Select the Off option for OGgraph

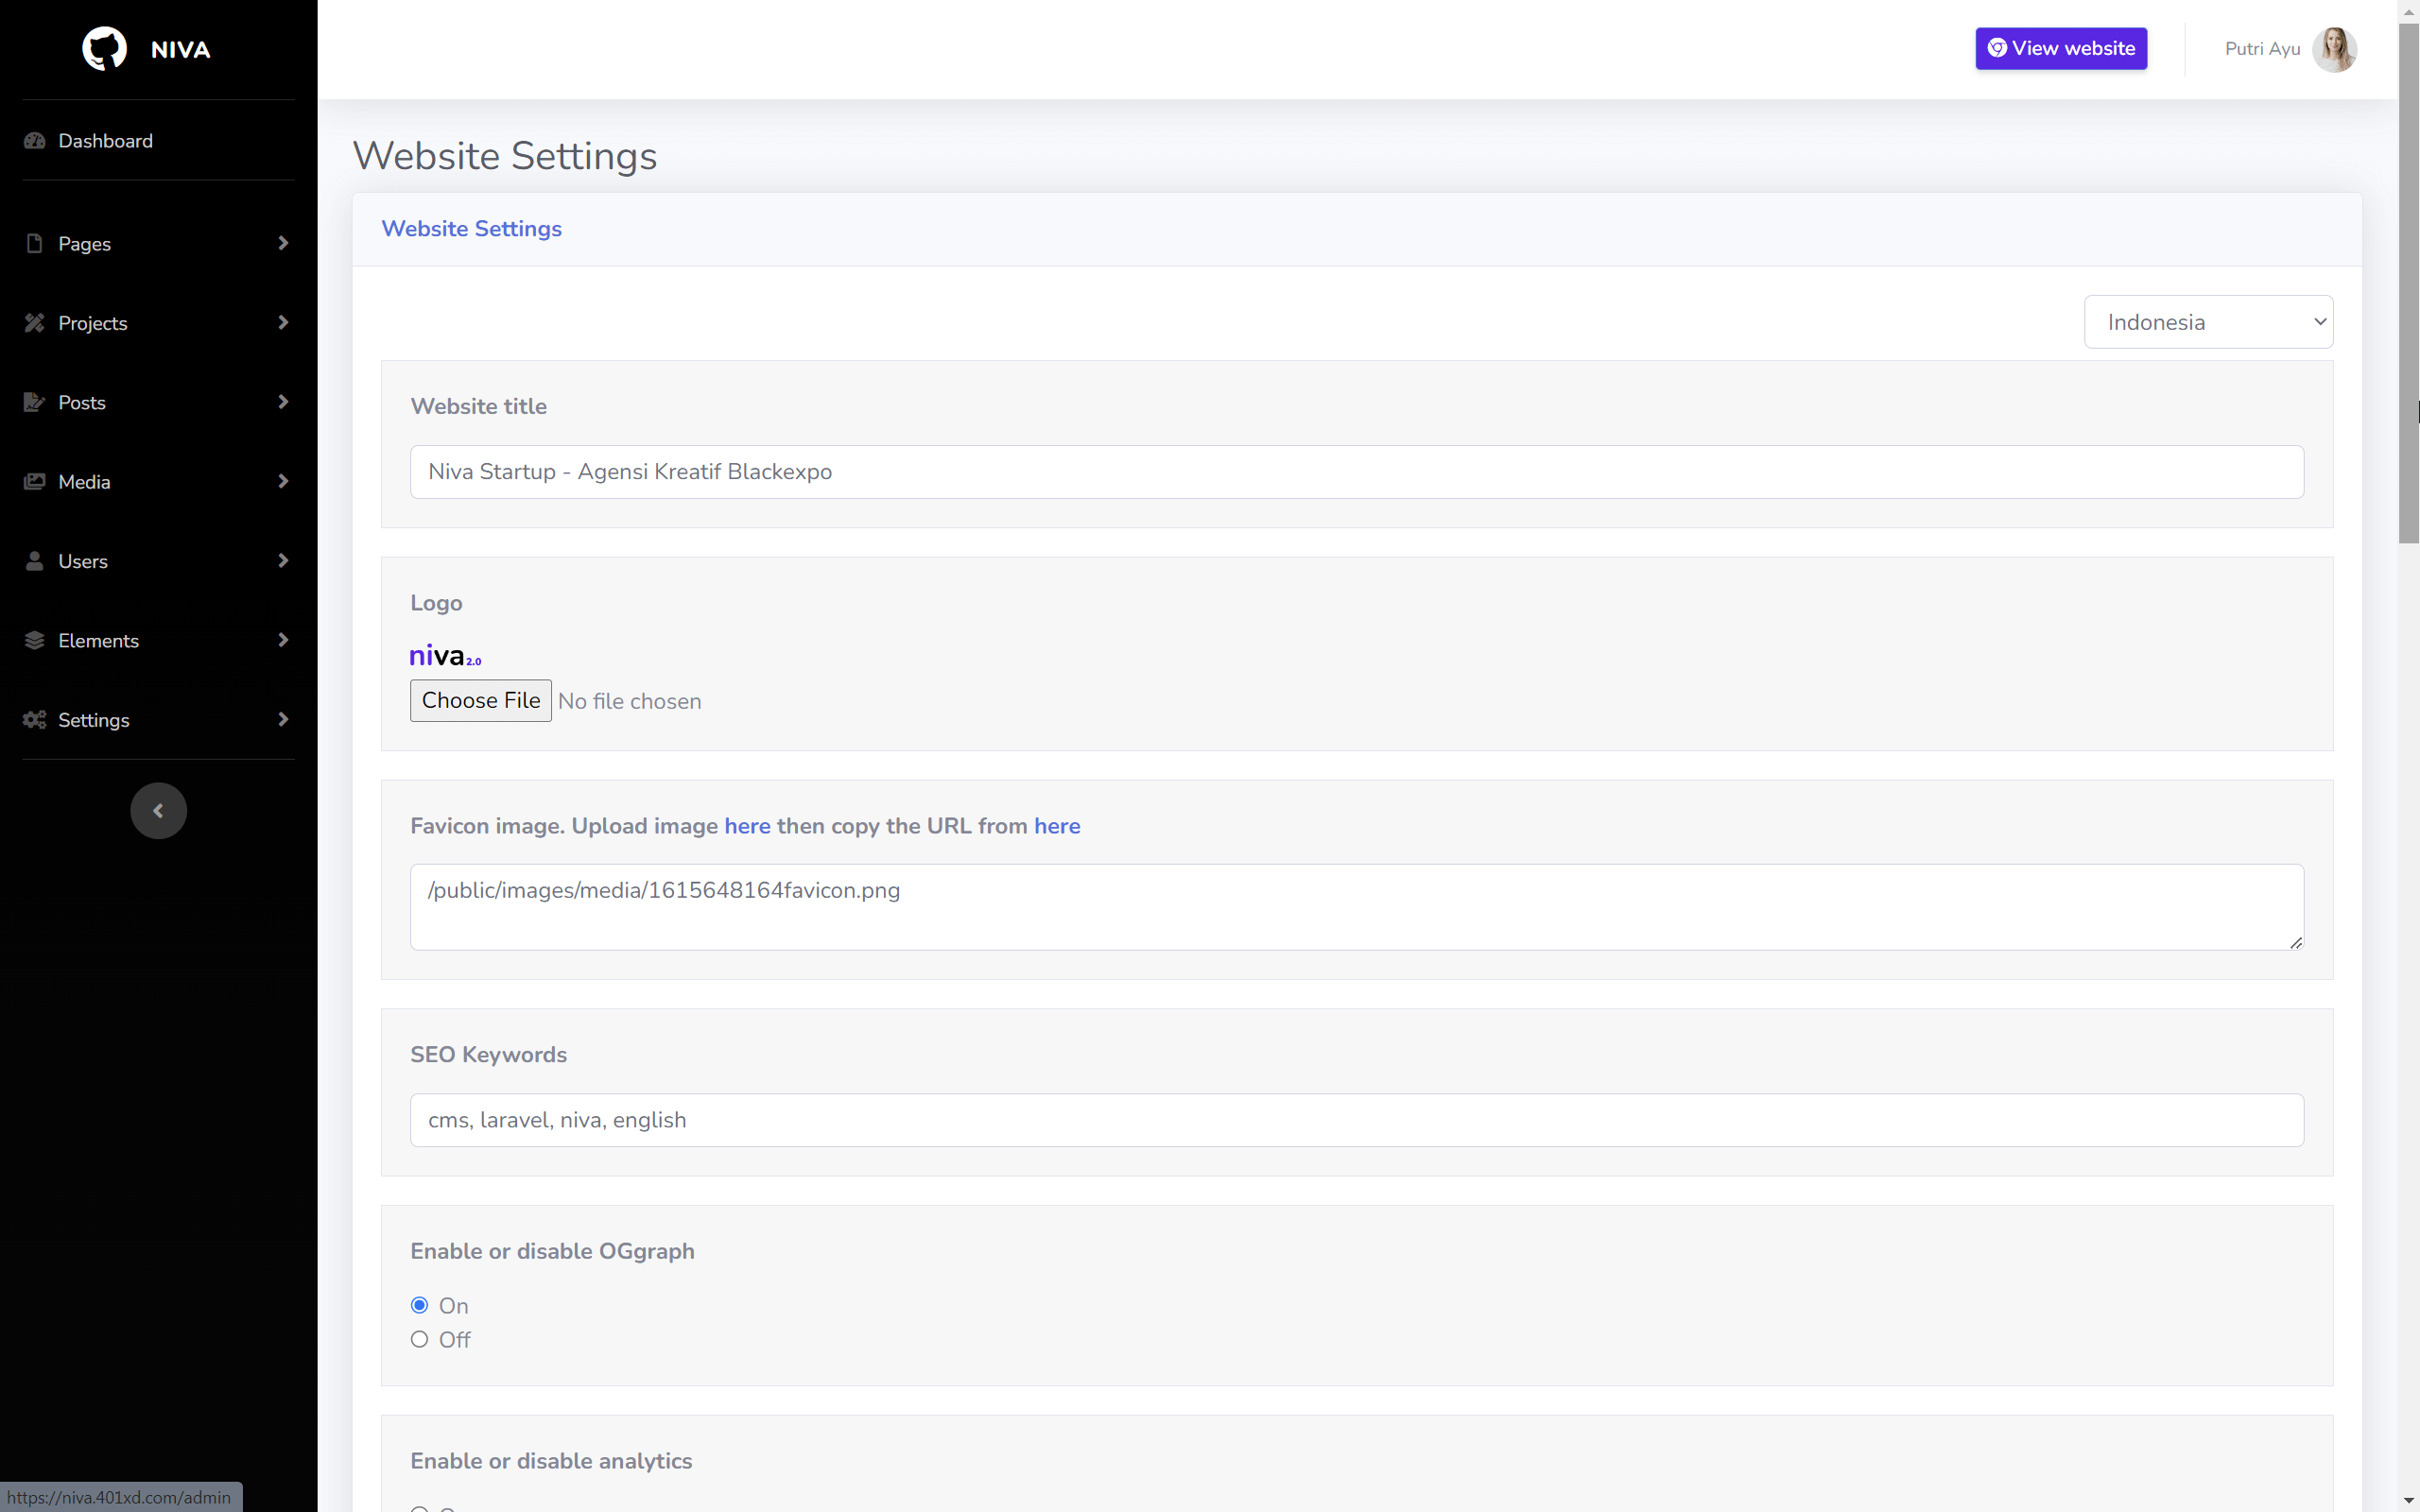click(x=420, y=1339)
